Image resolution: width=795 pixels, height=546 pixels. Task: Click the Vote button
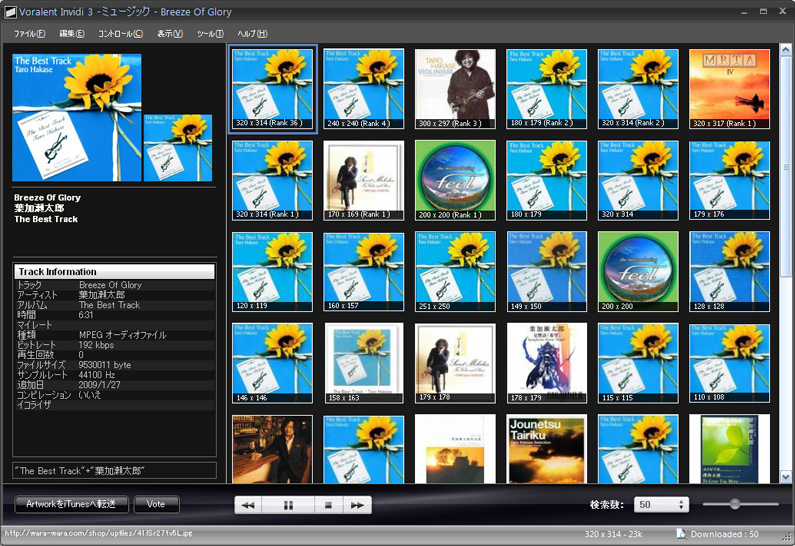156,504
